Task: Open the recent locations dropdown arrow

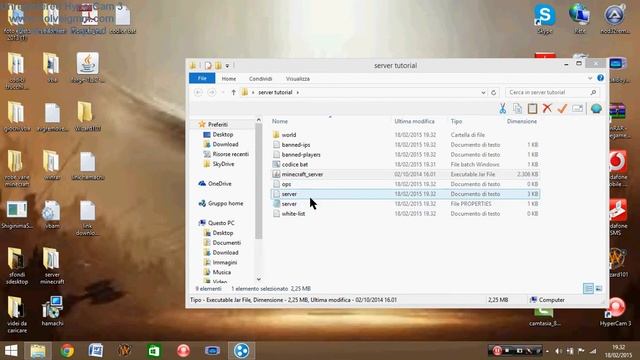Action: [223, 93]
